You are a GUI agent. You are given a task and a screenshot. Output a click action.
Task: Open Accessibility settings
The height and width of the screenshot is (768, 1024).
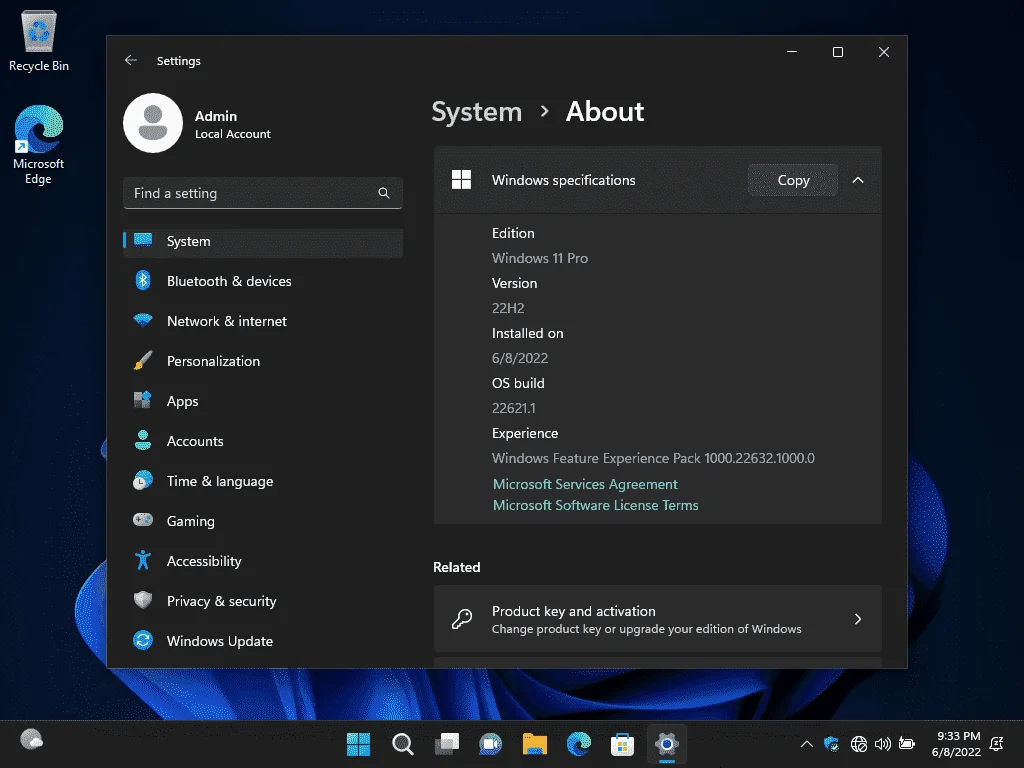pos(263,561)
